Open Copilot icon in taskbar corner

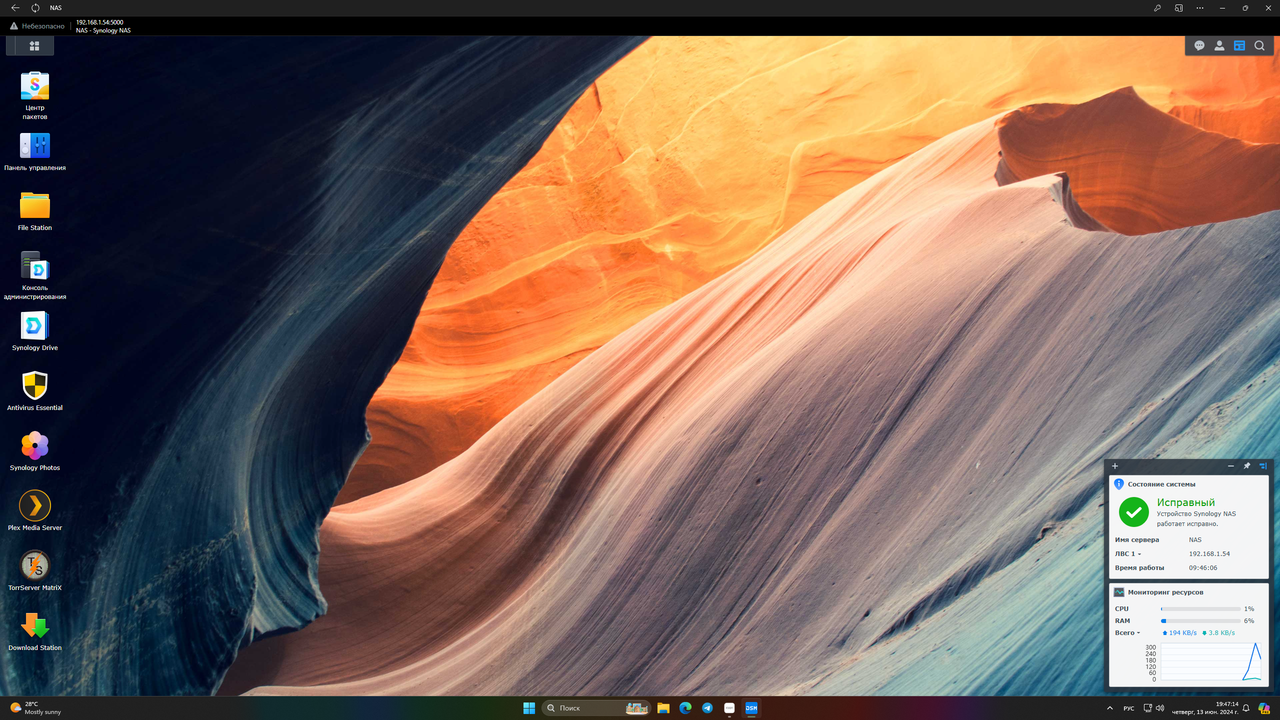[1264, 708]
